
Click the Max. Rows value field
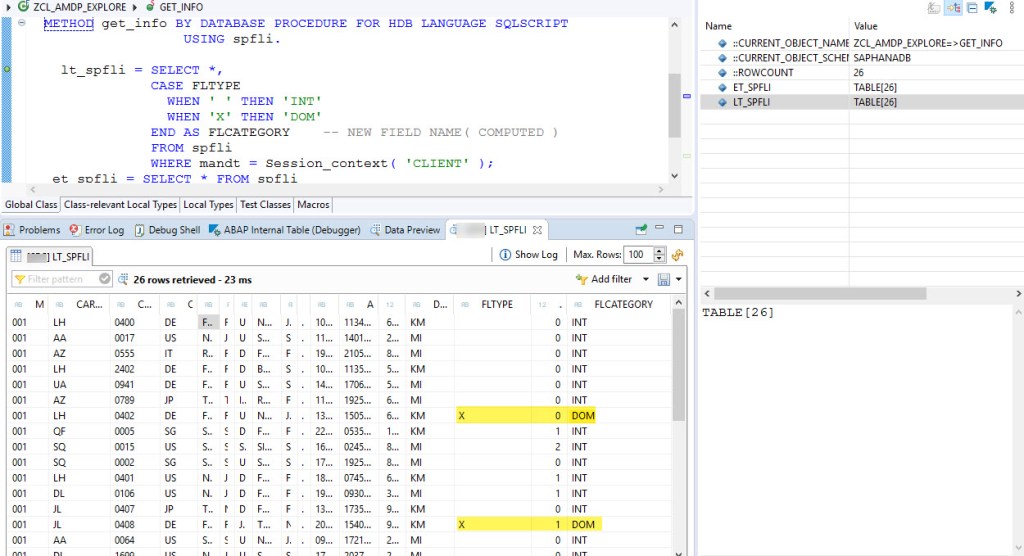point(639,255)
